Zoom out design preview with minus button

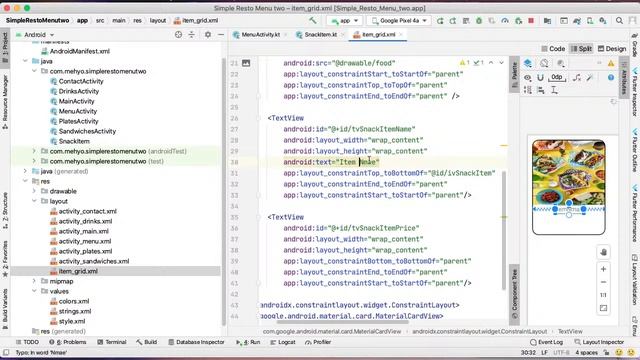point(603,282)
